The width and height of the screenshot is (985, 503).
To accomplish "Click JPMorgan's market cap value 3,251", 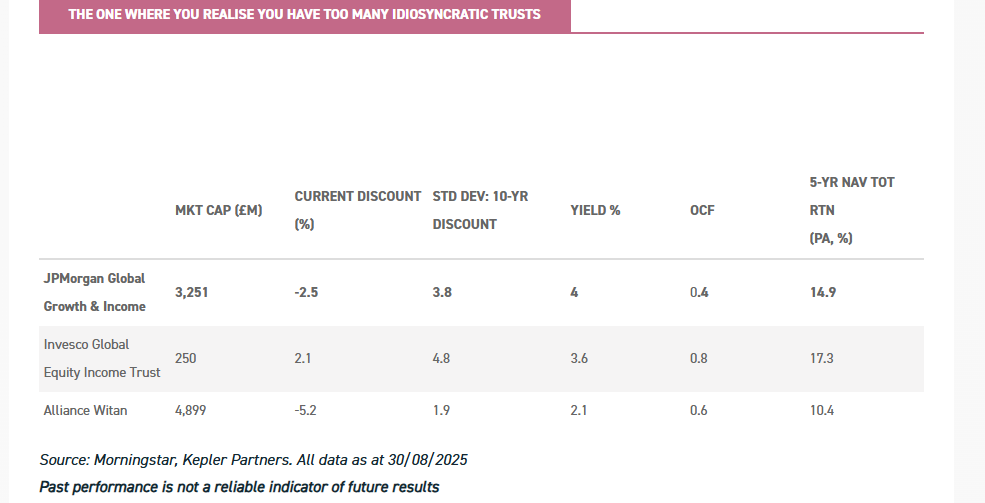I will [x=192, y=293].
